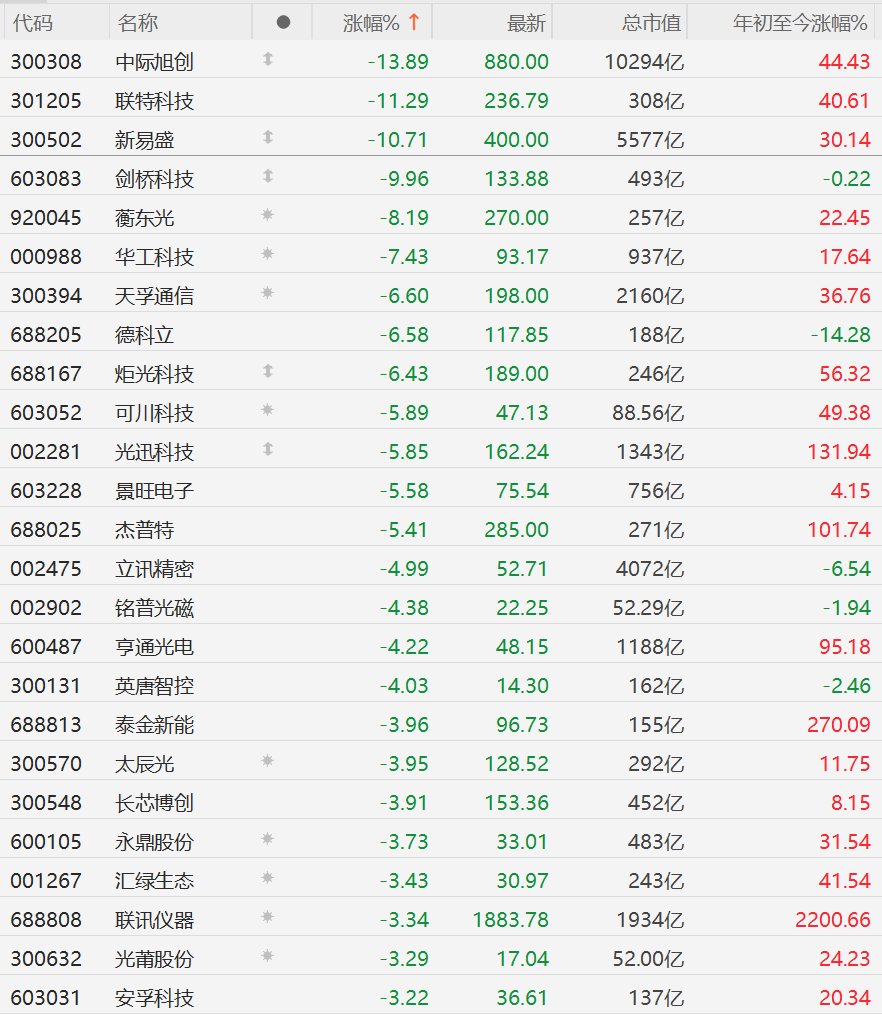Click the -13.89 change value

tap(398, 62)
